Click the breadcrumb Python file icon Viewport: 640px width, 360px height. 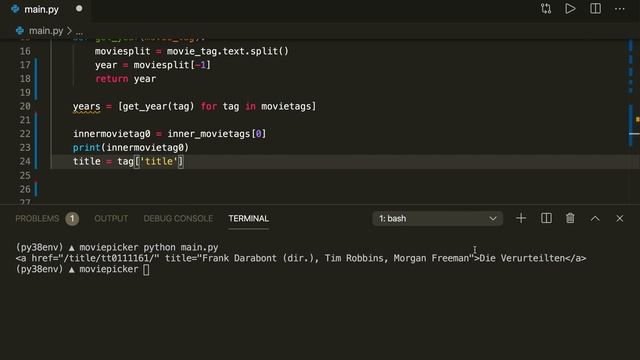[20, 31]
